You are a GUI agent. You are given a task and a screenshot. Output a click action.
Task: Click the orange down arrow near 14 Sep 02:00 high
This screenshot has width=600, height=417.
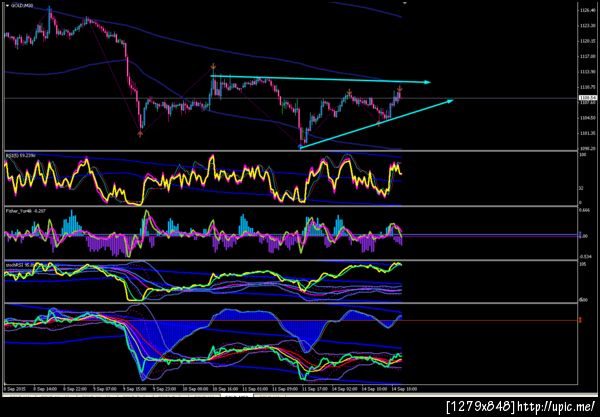[x=349, y=92]
